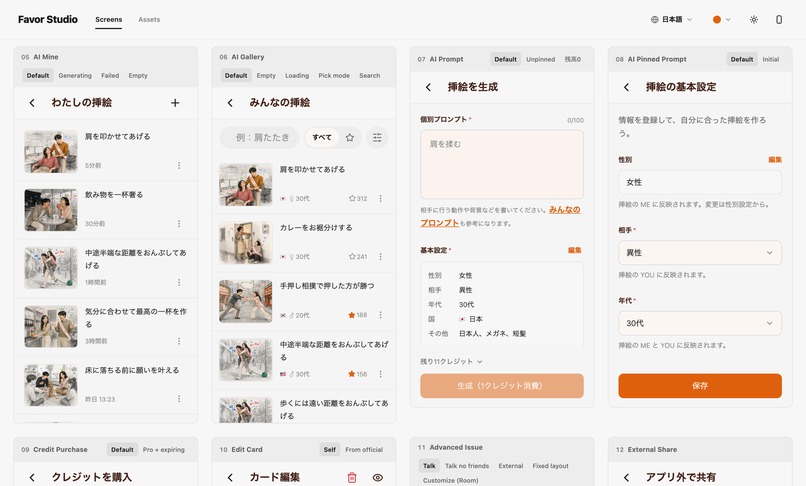
Task: Open the 相手 dropdown showing 異性
Action: [x=700, y=253]
